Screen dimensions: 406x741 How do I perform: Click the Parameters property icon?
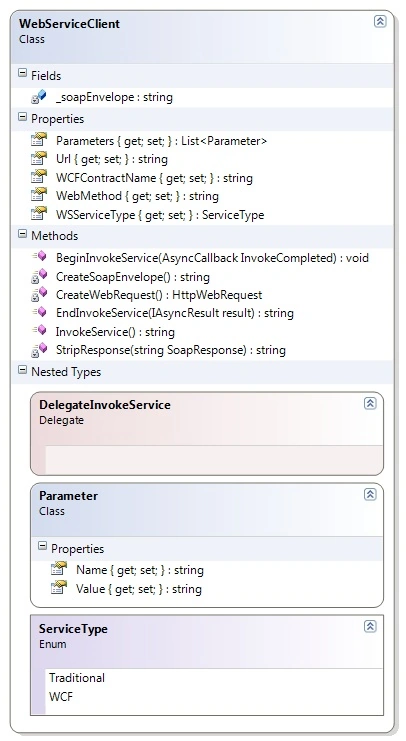[x=39, y=140]
